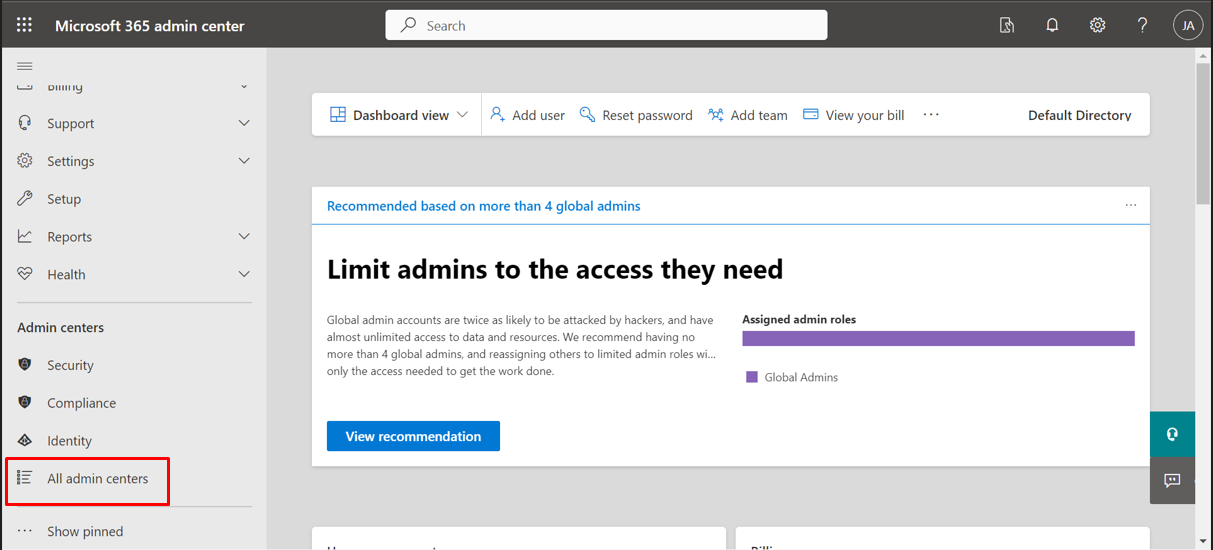The image size is (1213, 550).
Task: Click the Assigned admin roles label
Action: [799, 319]
